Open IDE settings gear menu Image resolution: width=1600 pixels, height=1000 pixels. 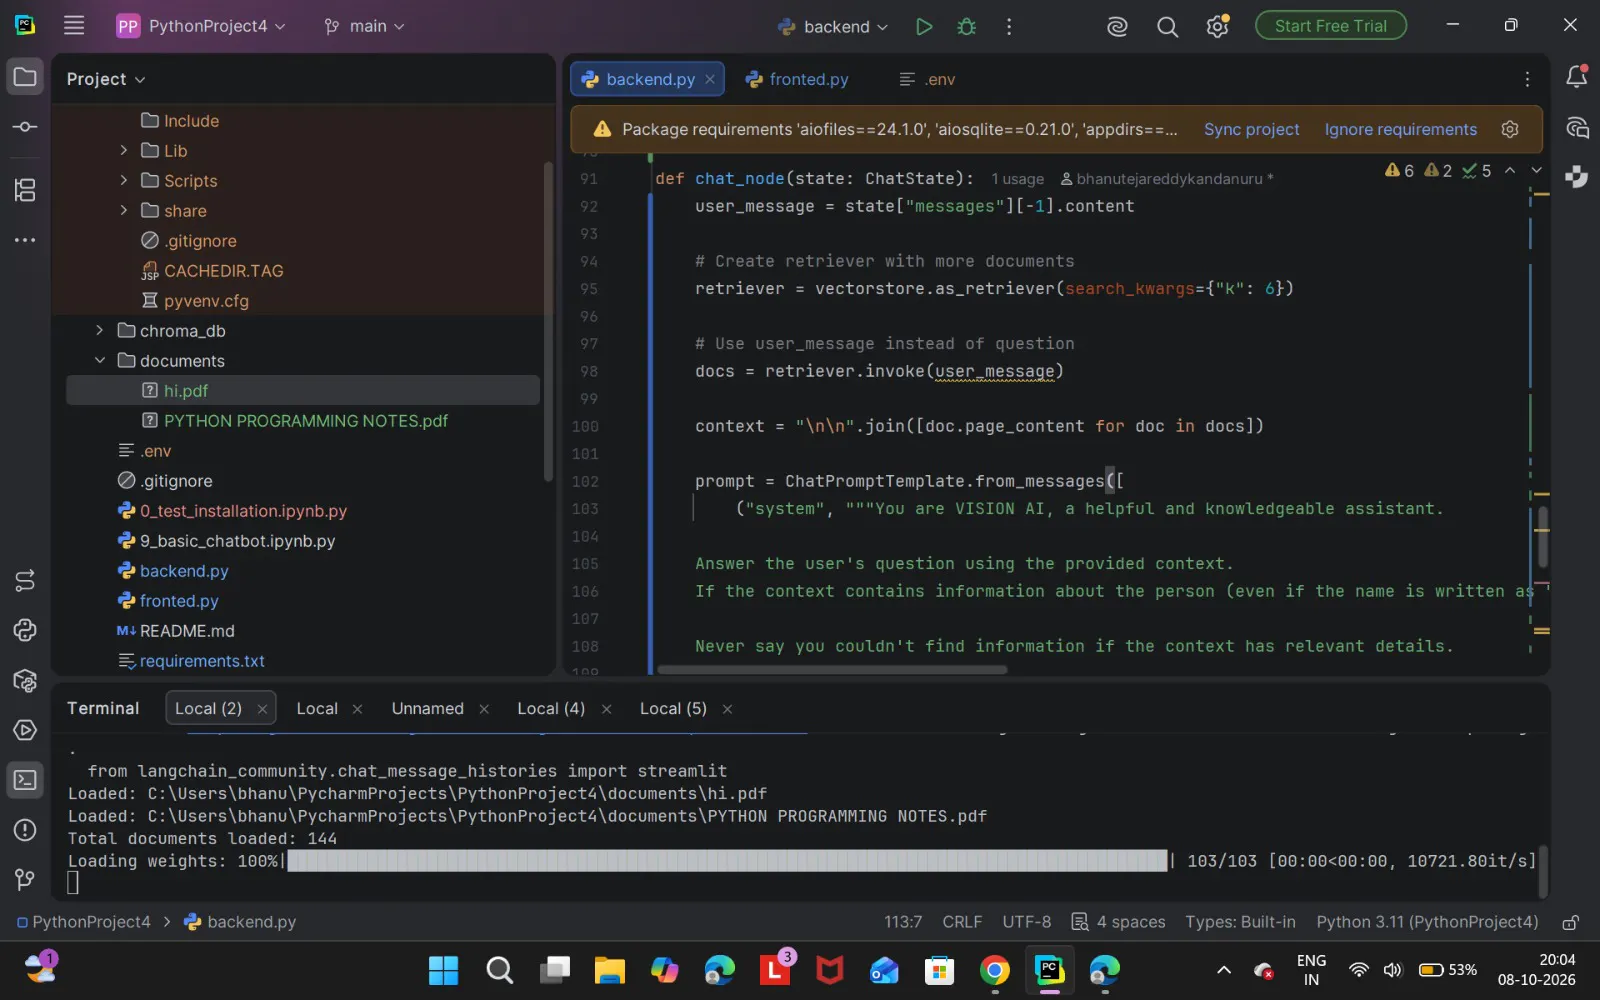pos(1217,27)
